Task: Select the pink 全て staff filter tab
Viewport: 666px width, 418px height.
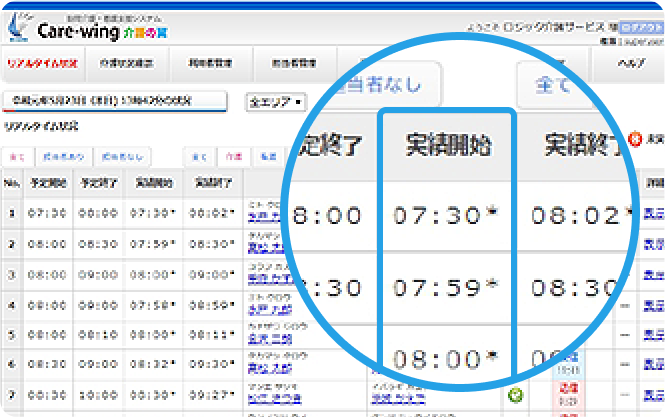Action: (x=17, y=157)
